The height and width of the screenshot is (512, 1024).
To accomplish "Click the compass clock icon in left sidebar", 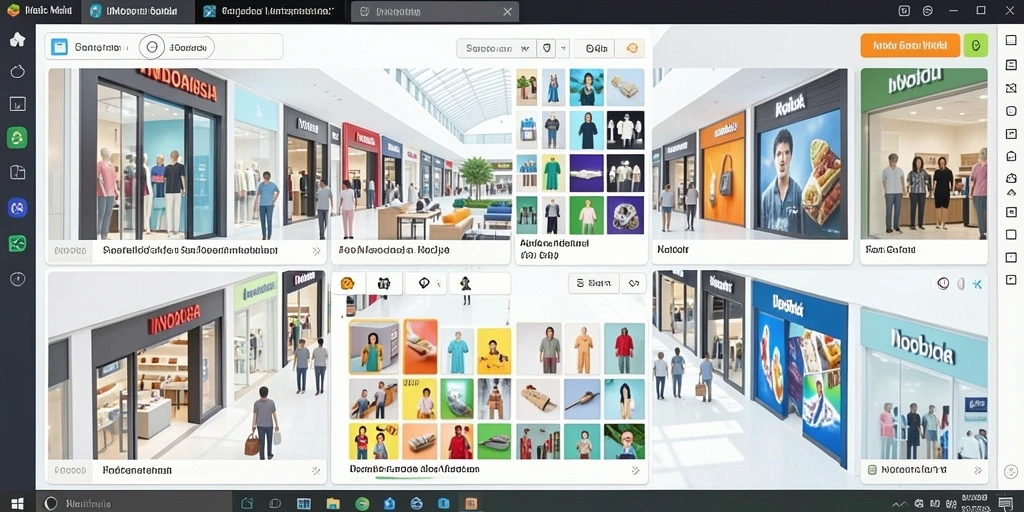I will (x=18, y=279).
